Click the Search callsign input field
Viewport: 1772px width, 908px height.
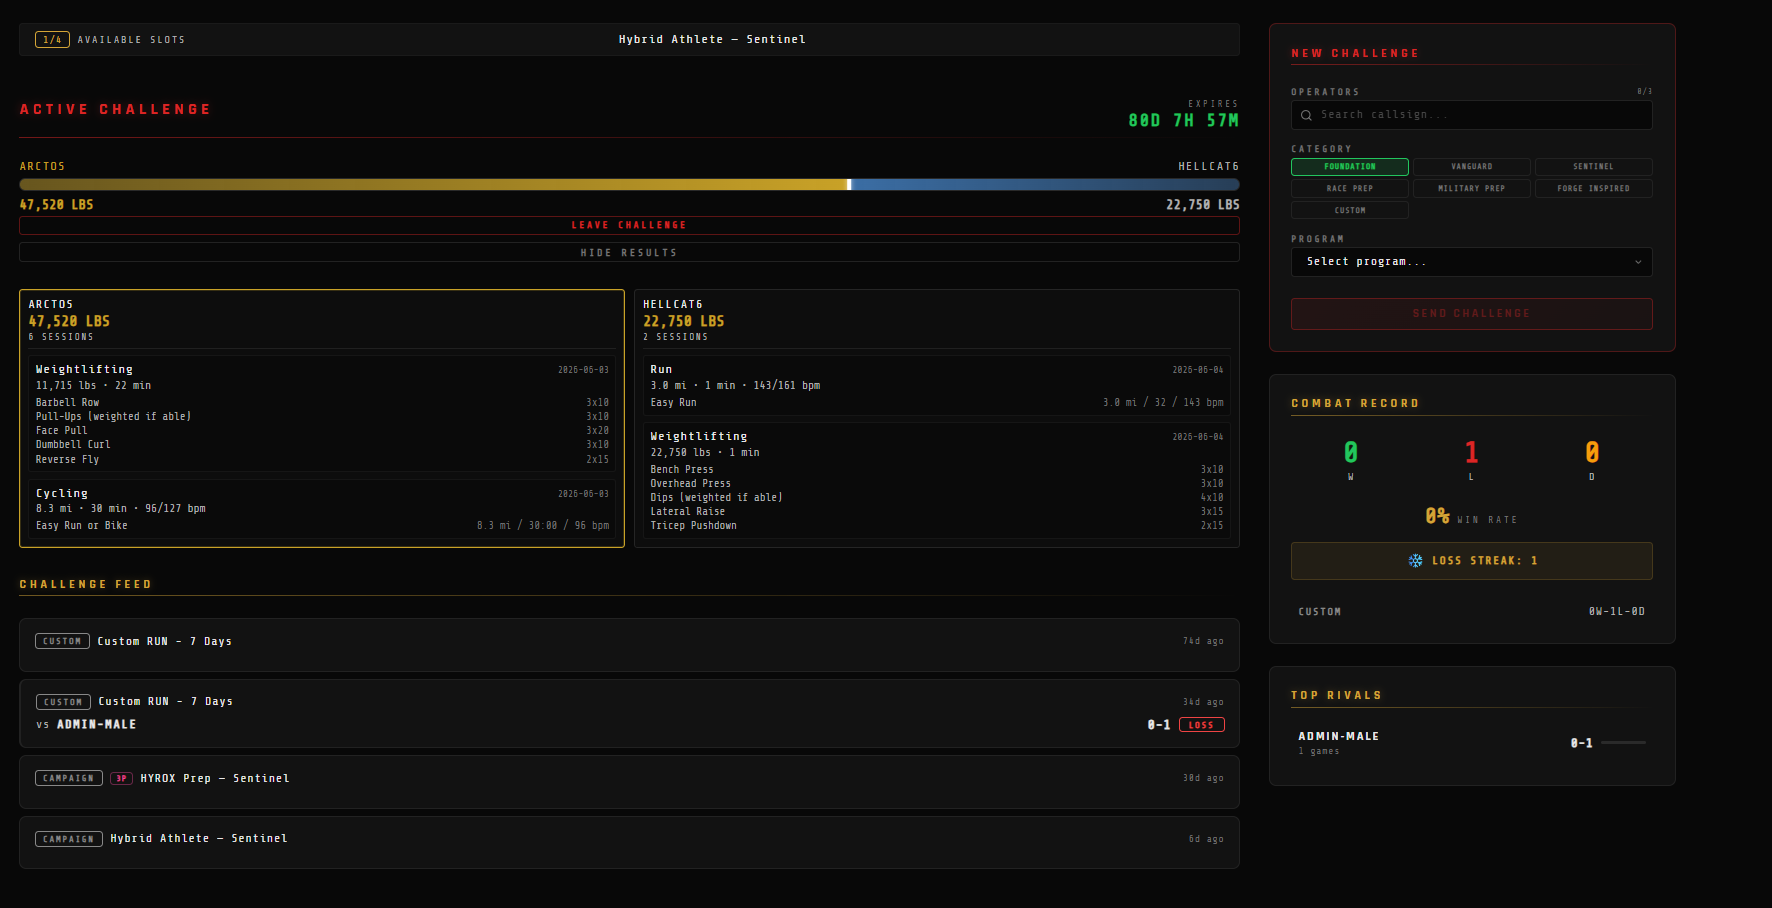click(x=1472, y=115)
